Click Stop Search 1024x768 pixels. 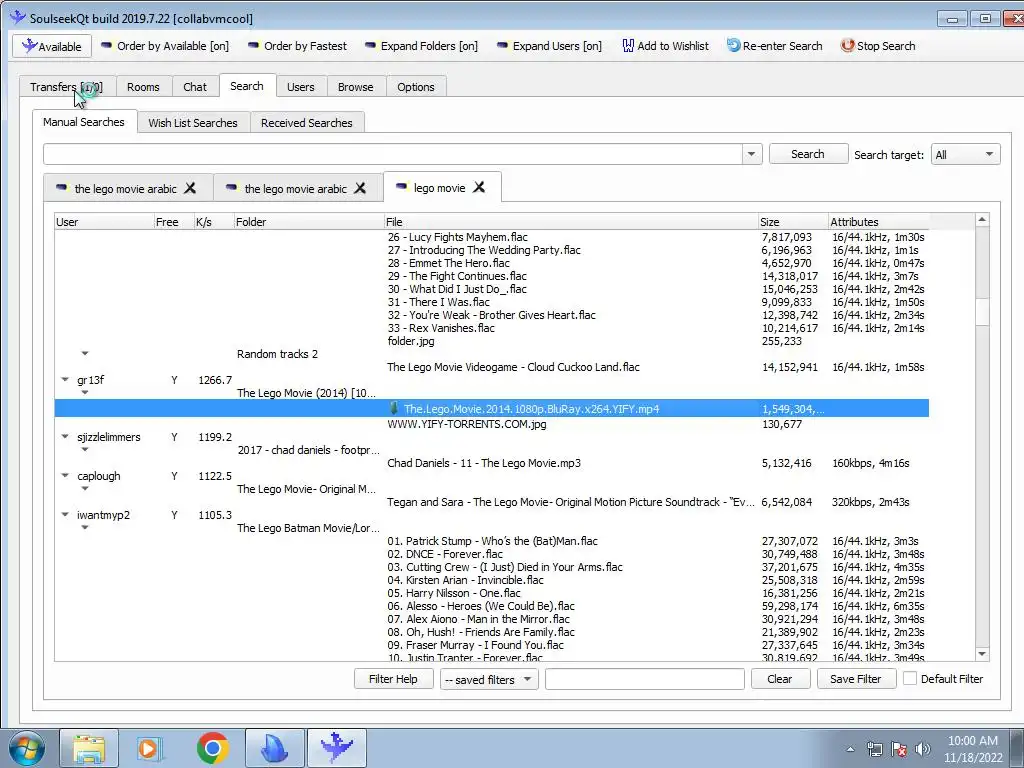pyautogui.click(x=878, y=46)
